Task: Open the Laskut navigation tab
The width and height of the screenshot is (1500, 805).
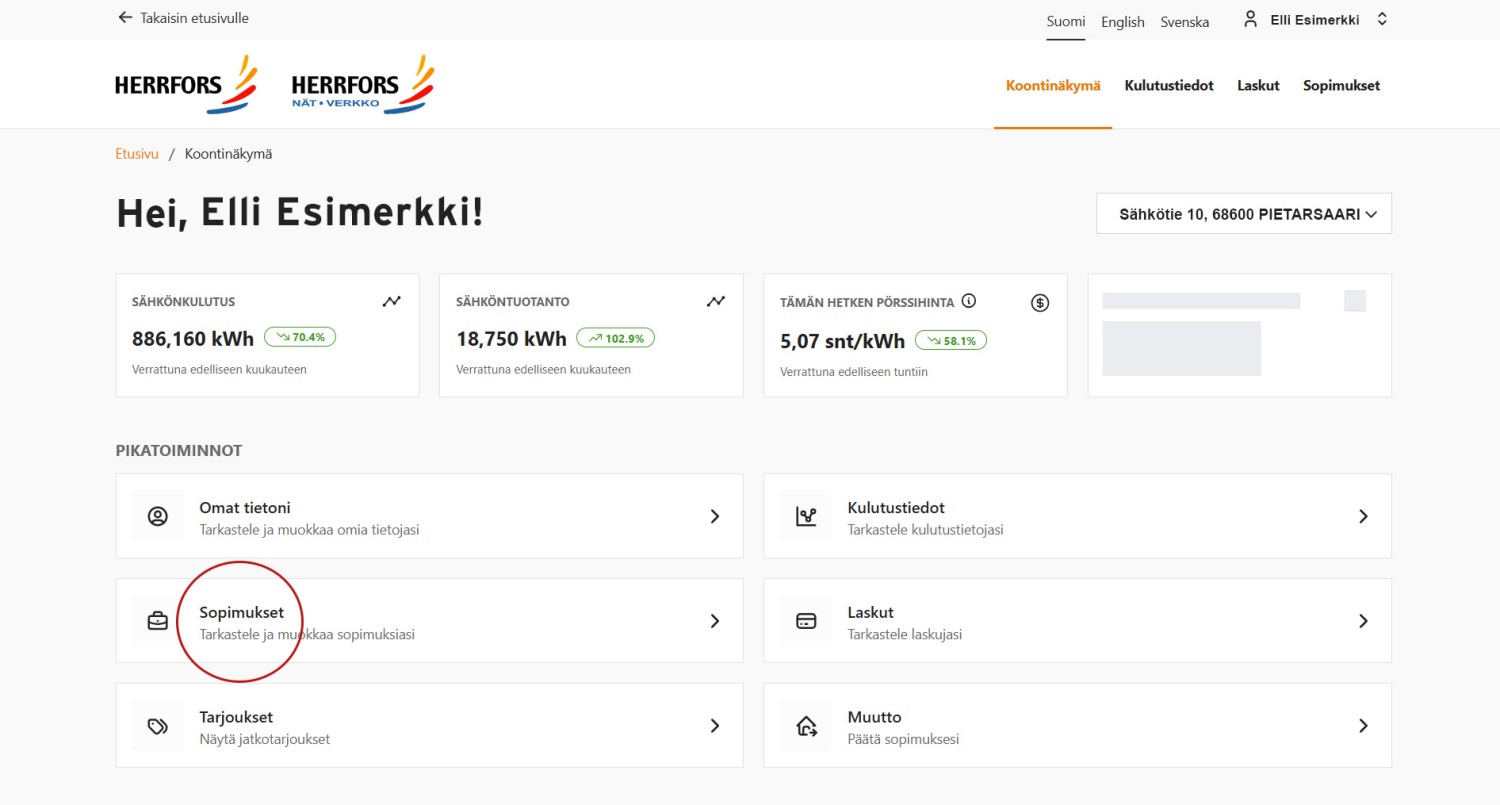Action: (x=1258, y=86)
